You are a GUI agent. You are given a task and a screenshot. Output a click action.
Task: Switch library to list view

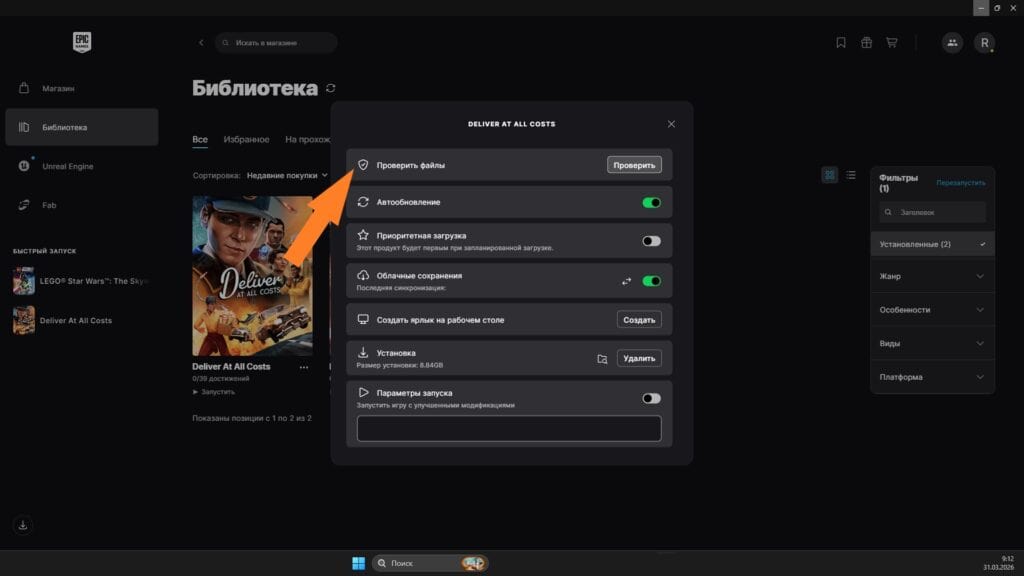[x=850, y=175]
